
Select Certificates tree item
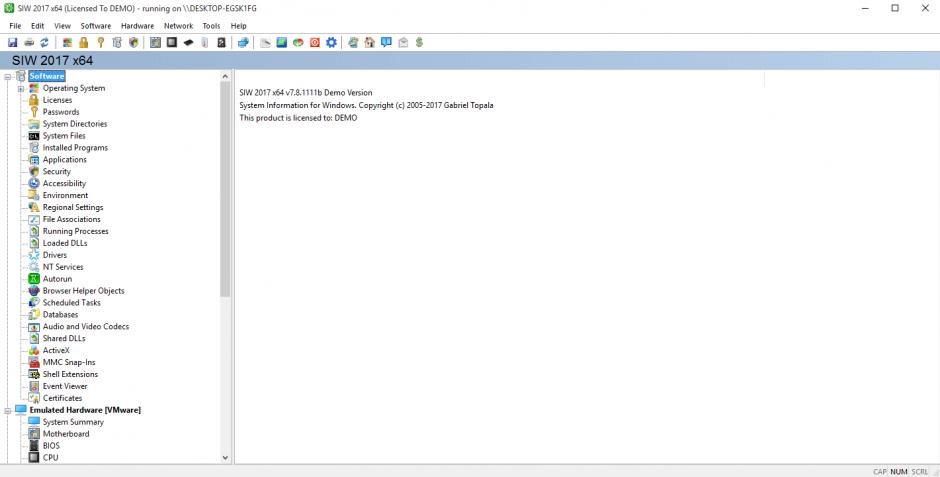pos(62,398)
